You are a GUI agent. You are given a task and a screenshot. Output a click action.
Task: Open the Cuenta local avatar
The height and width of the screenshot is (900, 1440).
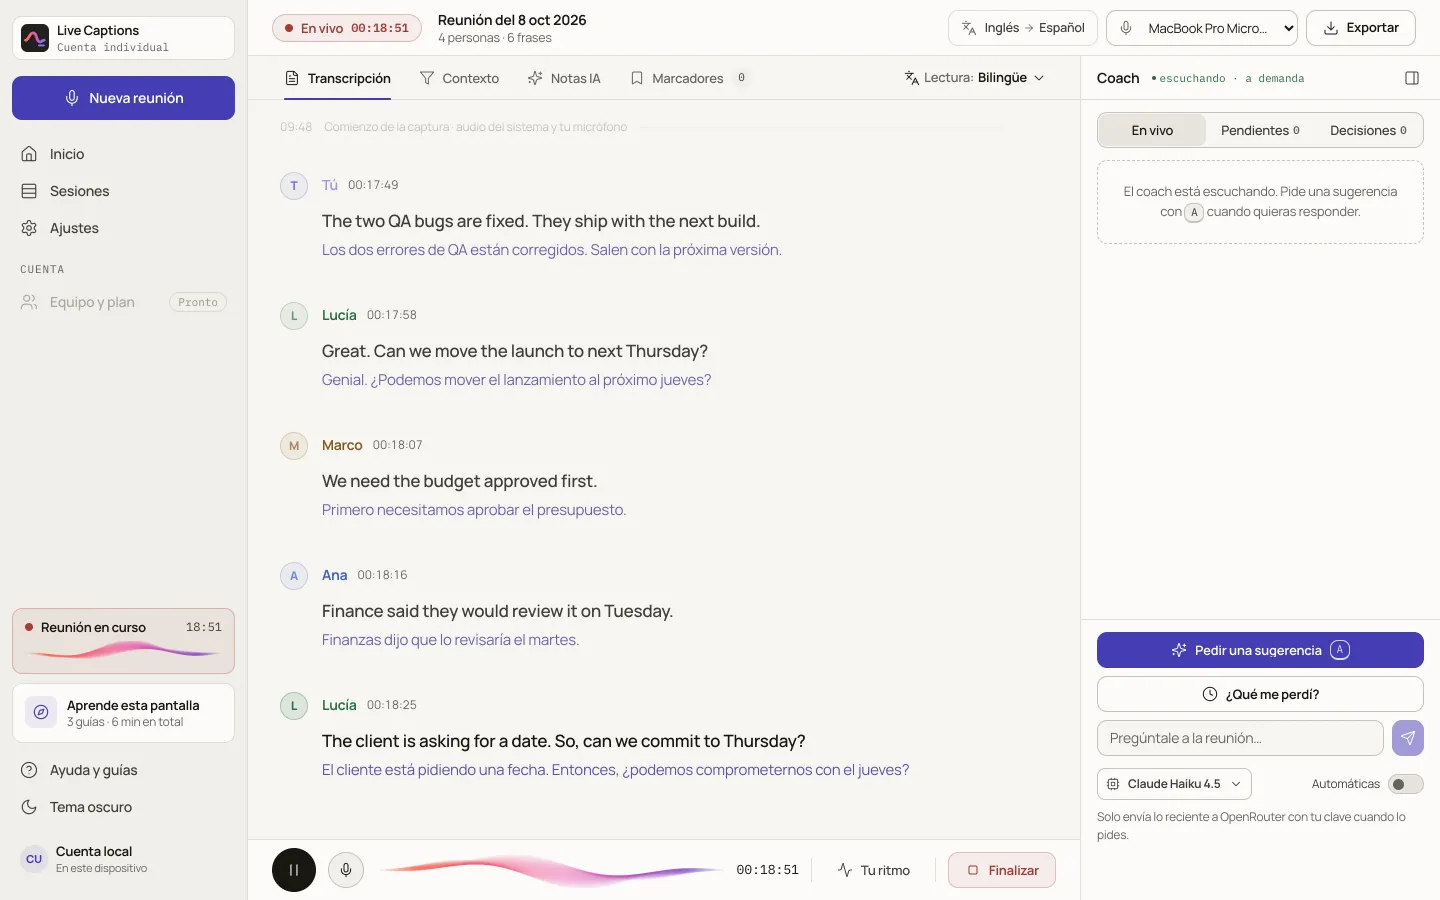point(34,859)
